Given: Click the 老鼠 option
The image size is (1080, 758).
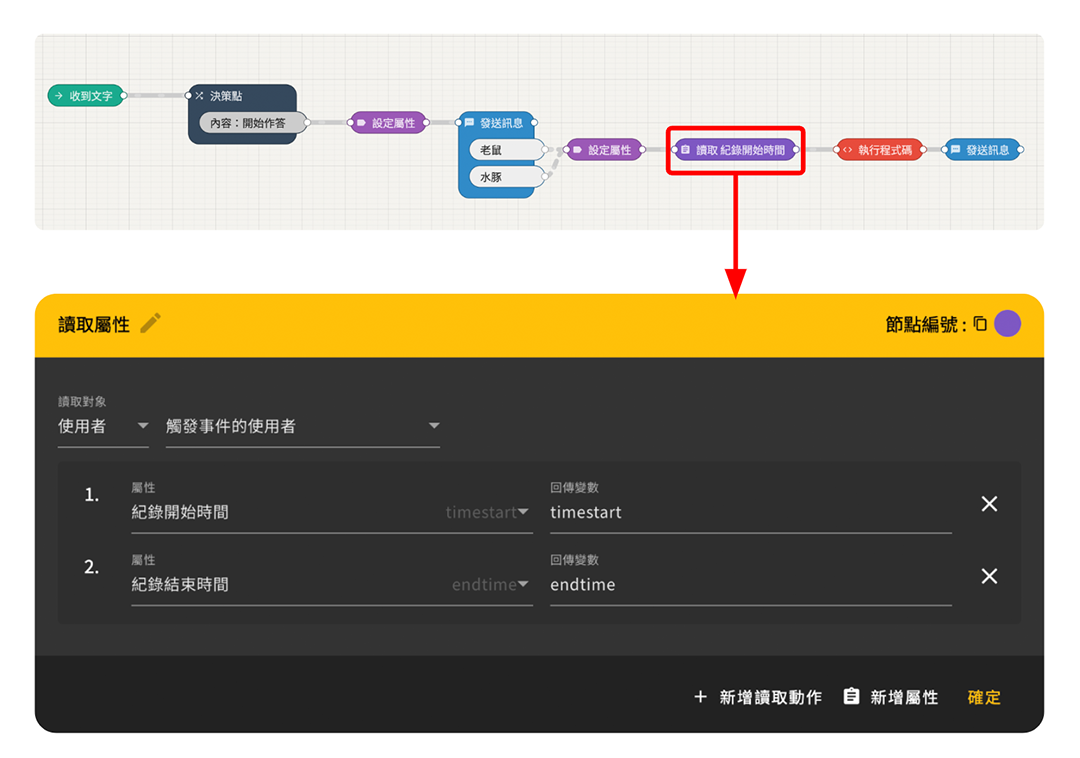Looking at the screenshot, I should click(507, 150).
